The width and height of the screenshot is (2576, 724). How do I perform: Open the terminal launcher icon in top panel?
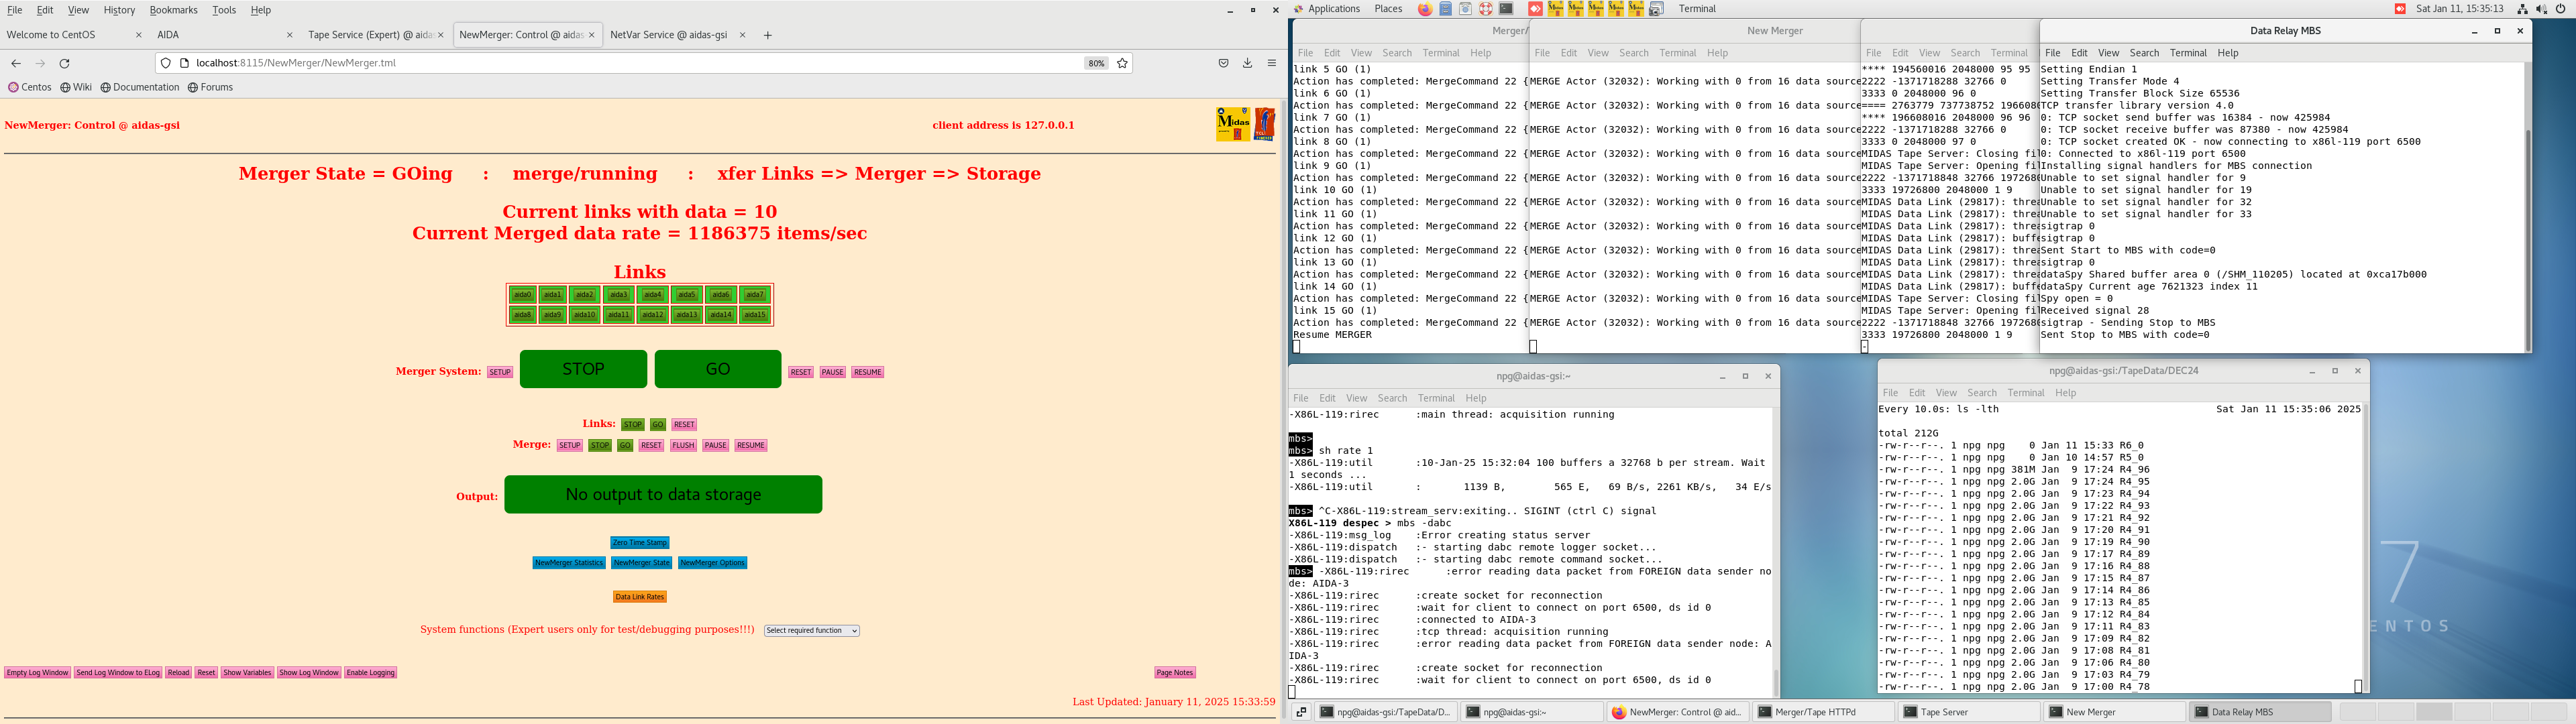[1506, 9]
